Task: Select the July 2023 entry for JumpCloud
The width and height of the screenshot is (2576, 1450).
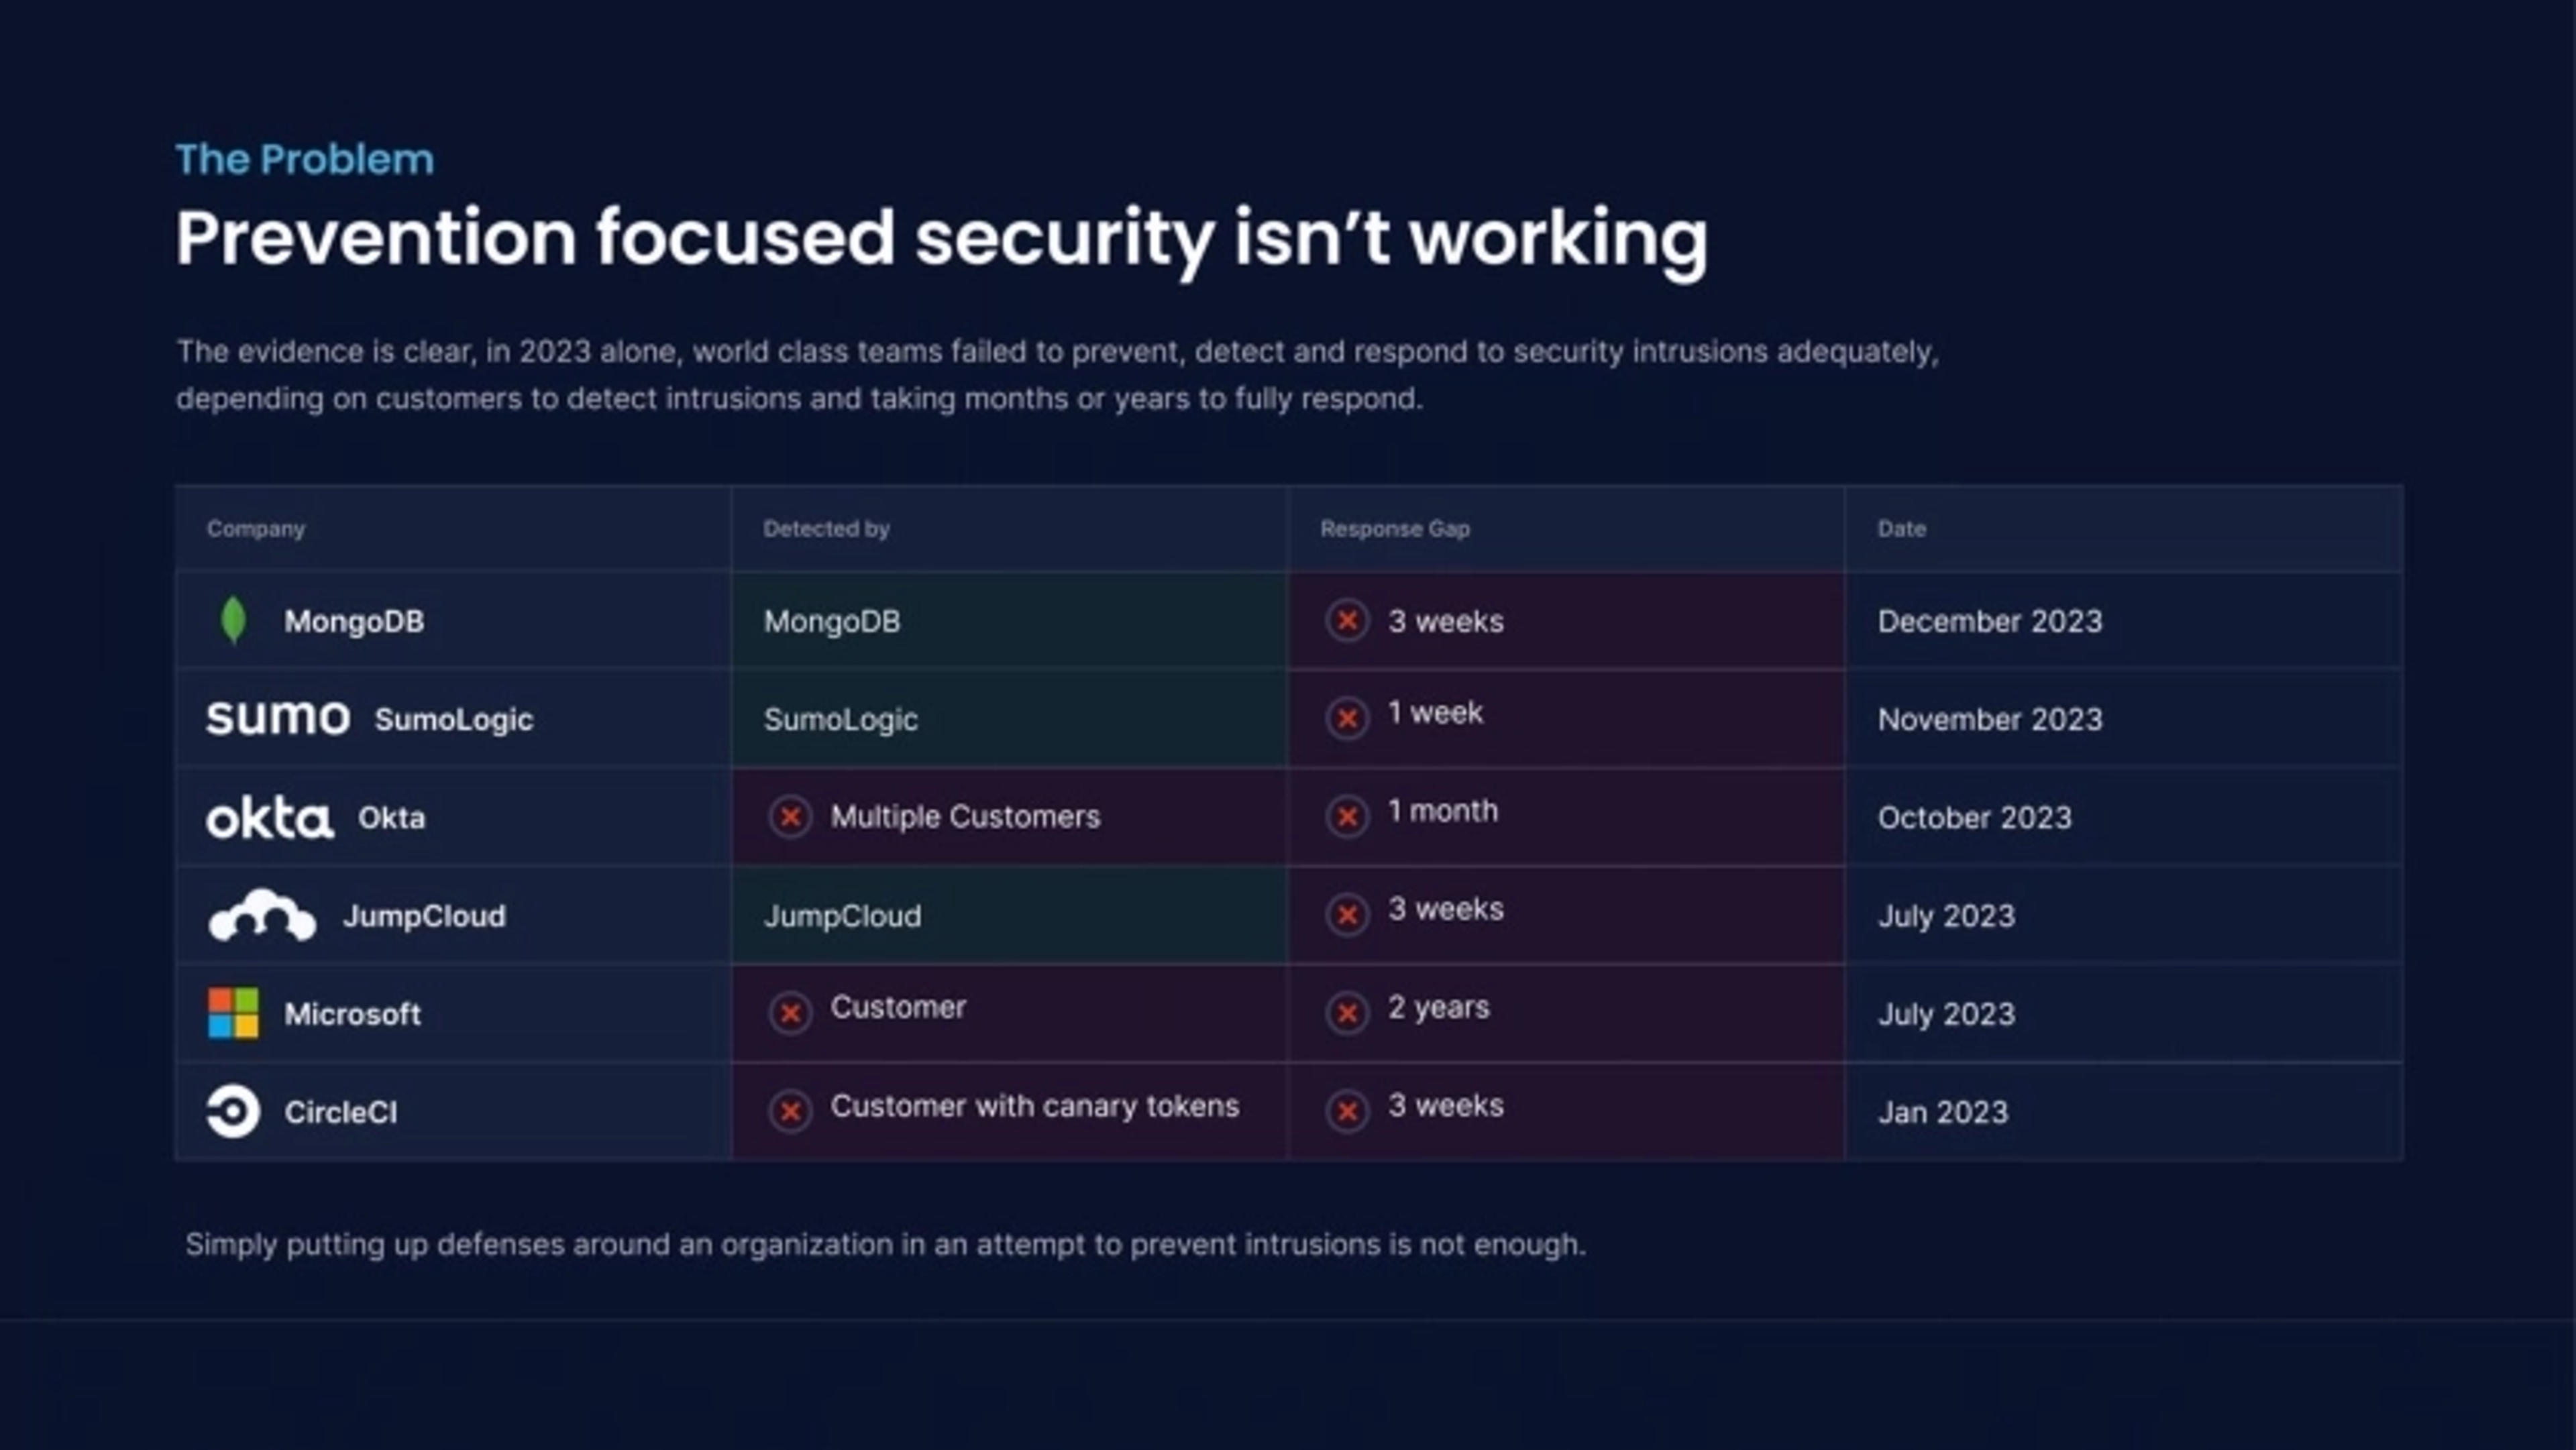Action: pos(1945,915)
